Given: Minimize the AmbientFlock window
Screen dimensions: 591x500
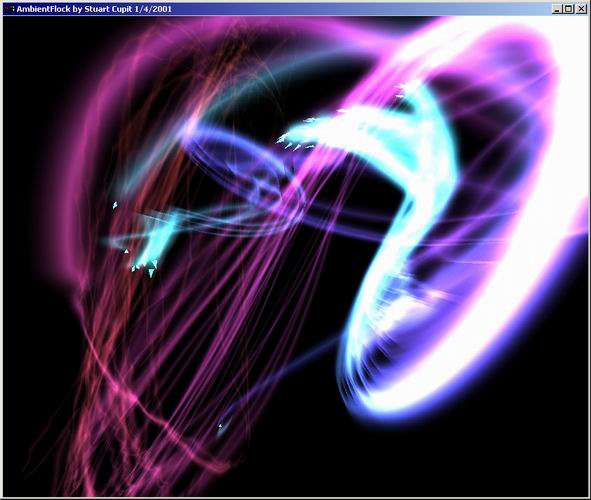Looking at the screenshot, I should (x=557, y=9).
